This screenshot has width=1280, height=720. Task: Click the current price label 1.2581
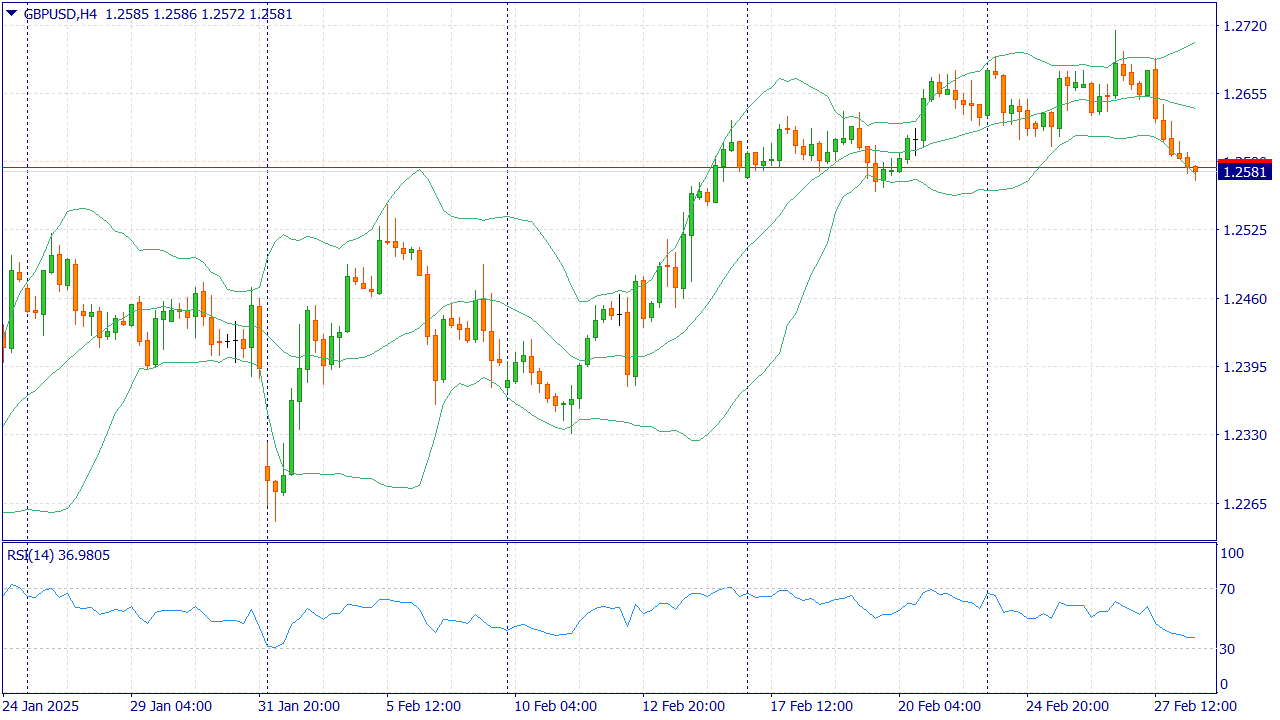coord(1245,172)
